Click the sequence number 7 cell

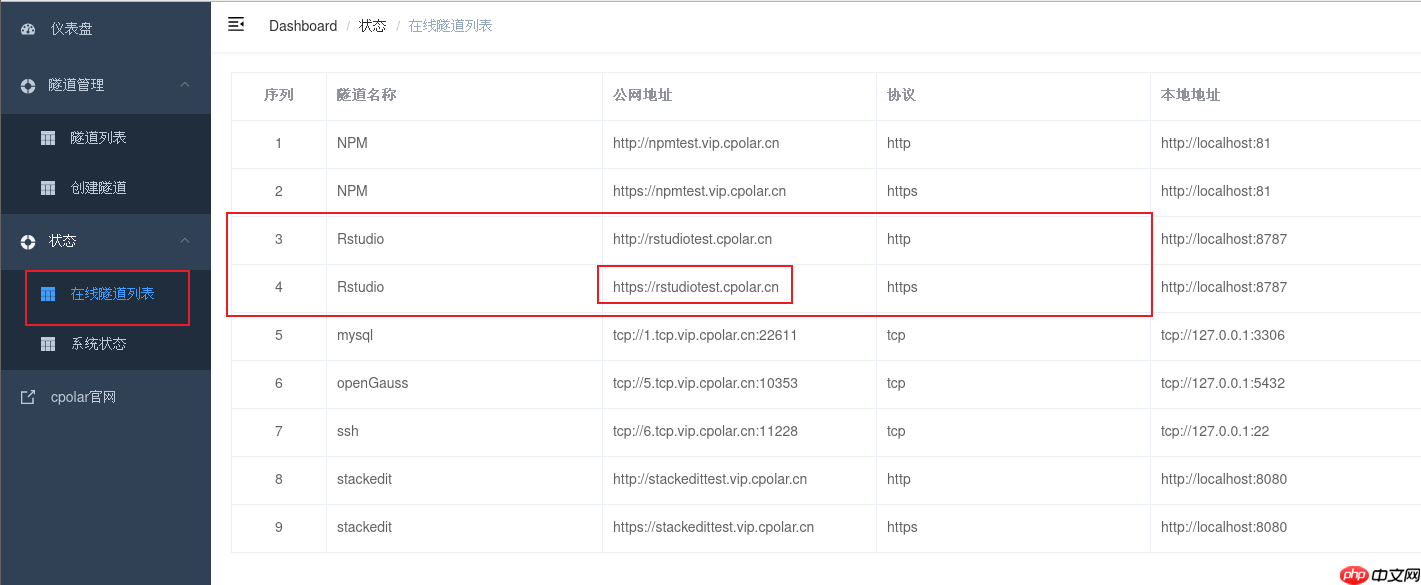pos(279,431)
